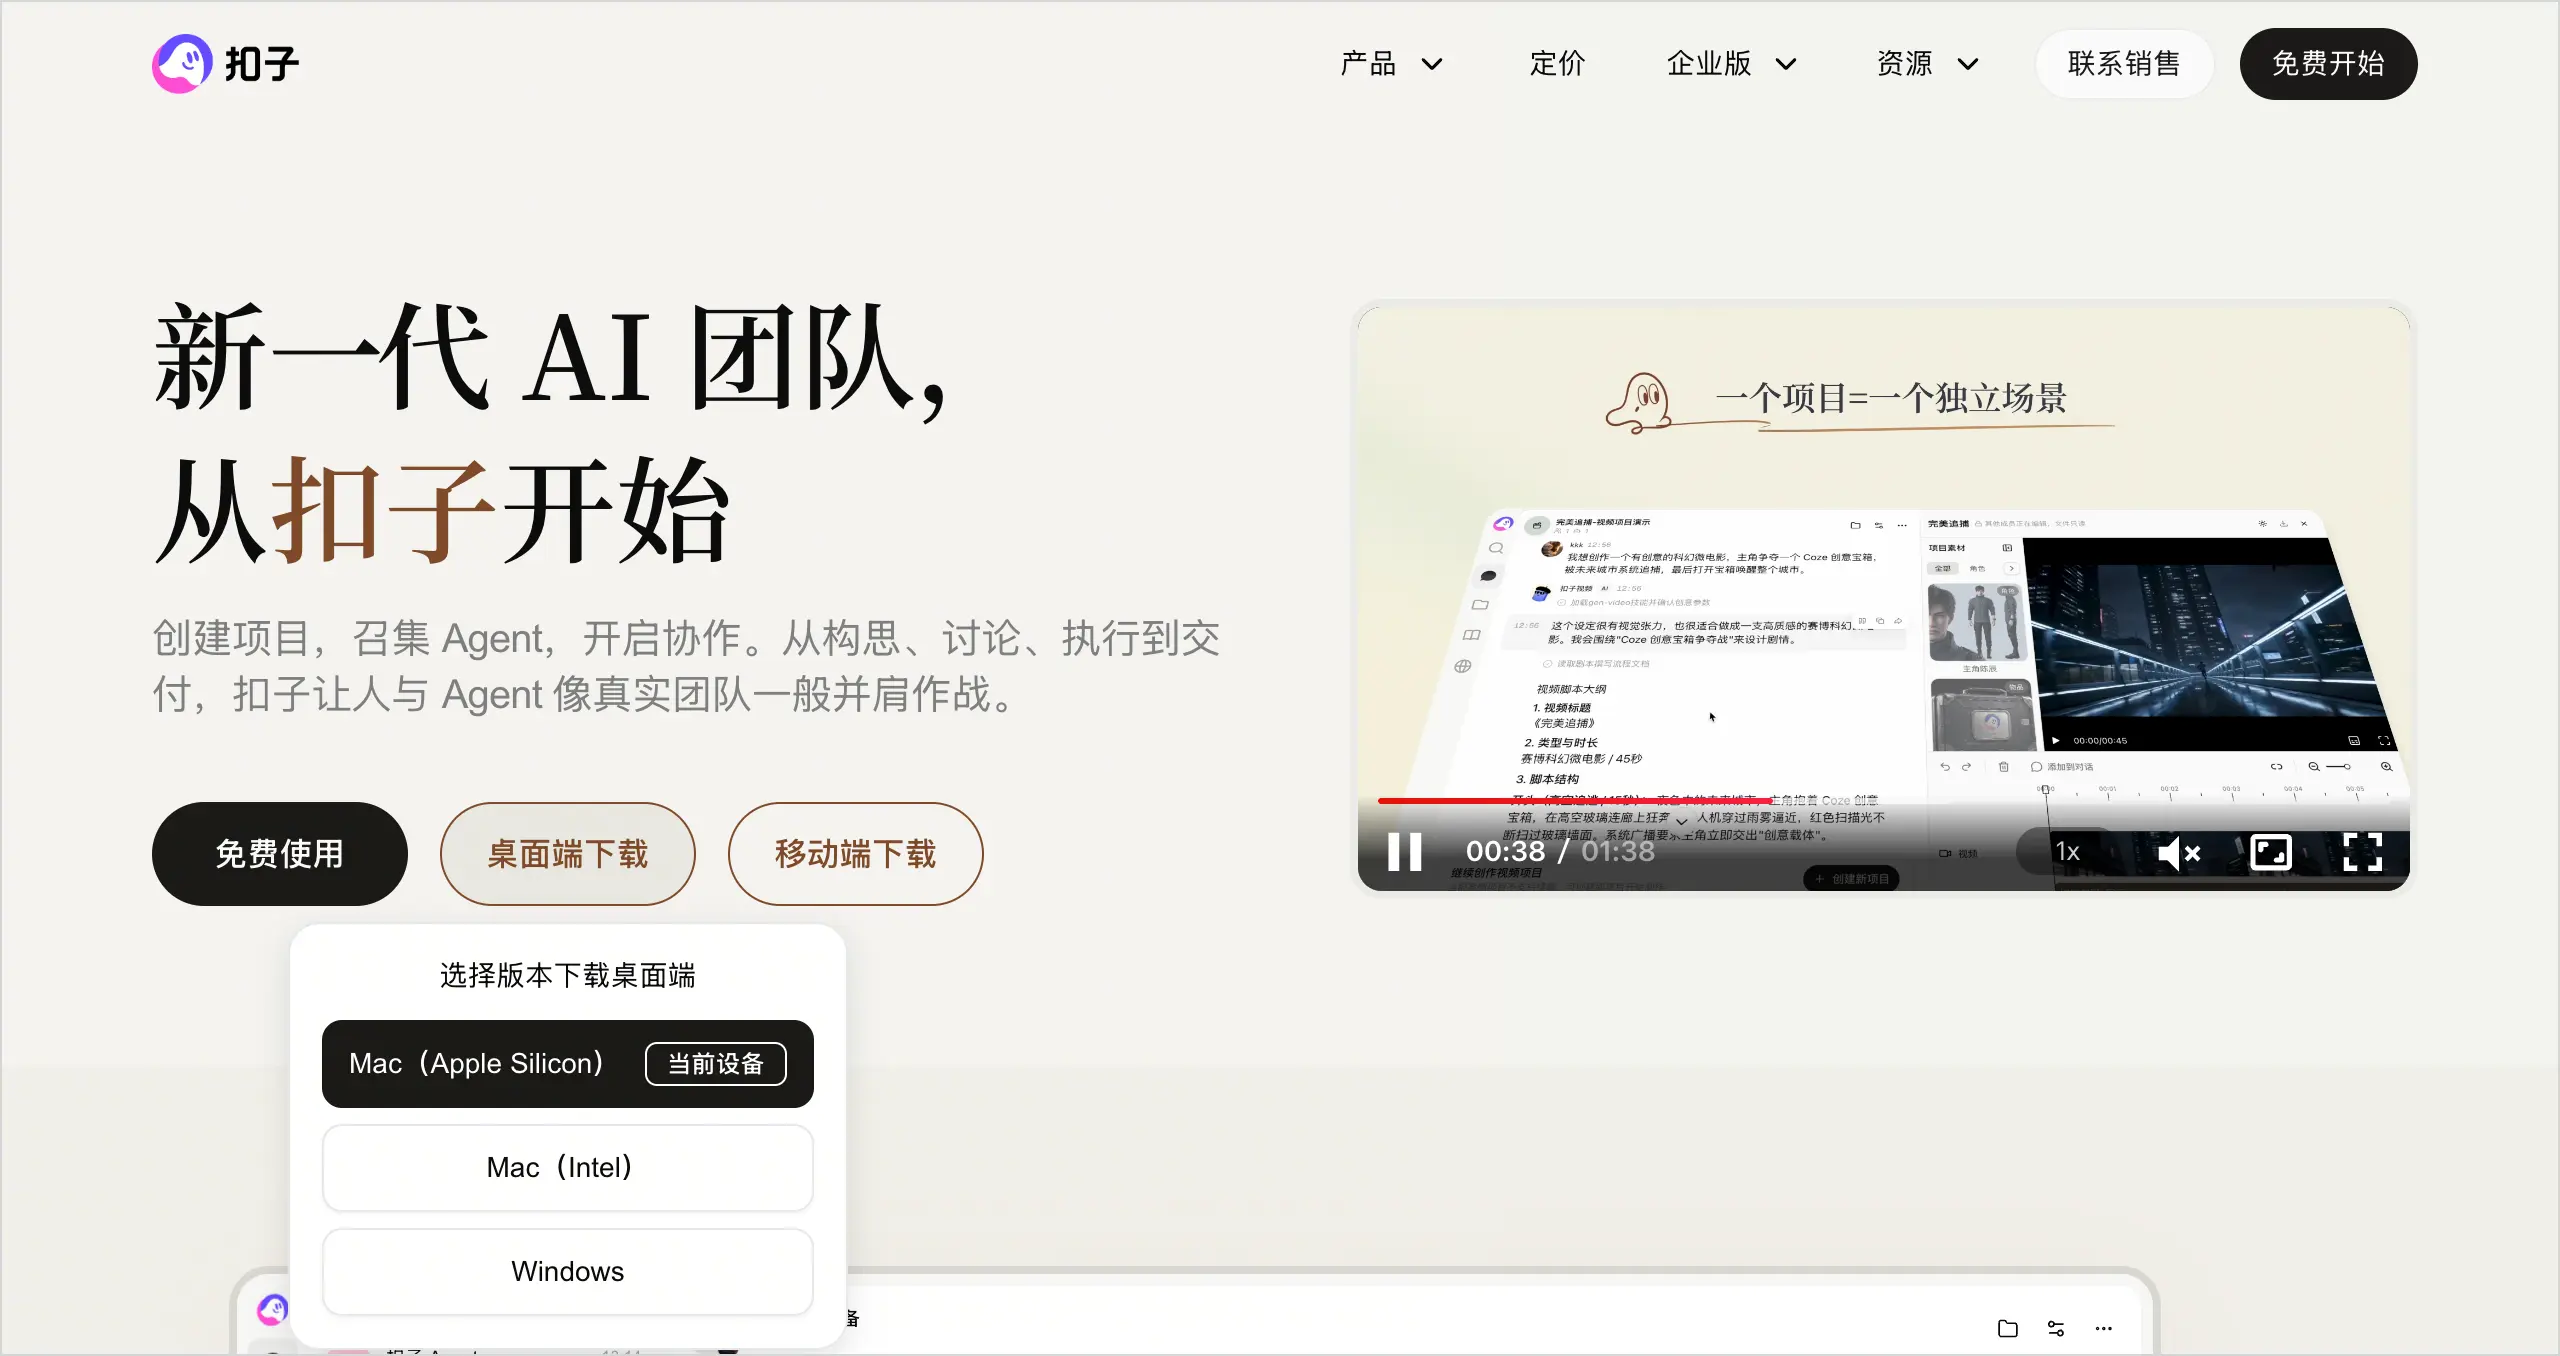
Task: Click the Coze ghost logo icon
Action: (182, 64)
